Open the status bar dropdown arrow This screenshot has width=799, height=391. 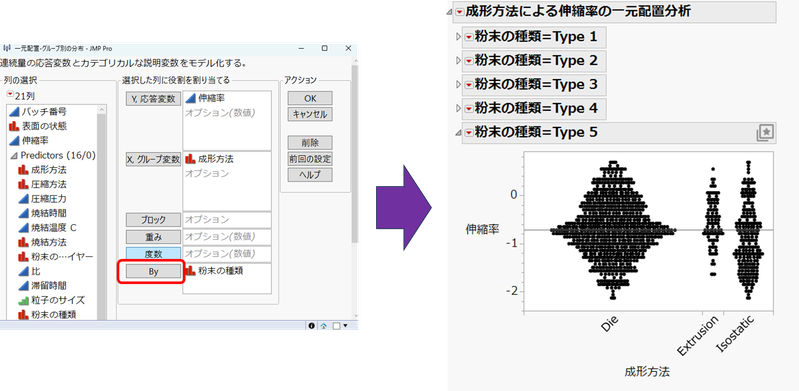tap(345, 326)
